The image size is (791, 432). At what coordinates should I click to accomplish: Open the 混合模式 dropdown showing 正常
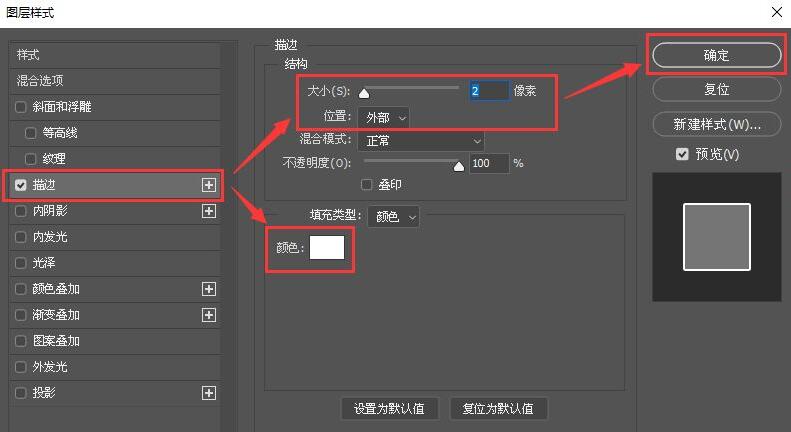421,141
